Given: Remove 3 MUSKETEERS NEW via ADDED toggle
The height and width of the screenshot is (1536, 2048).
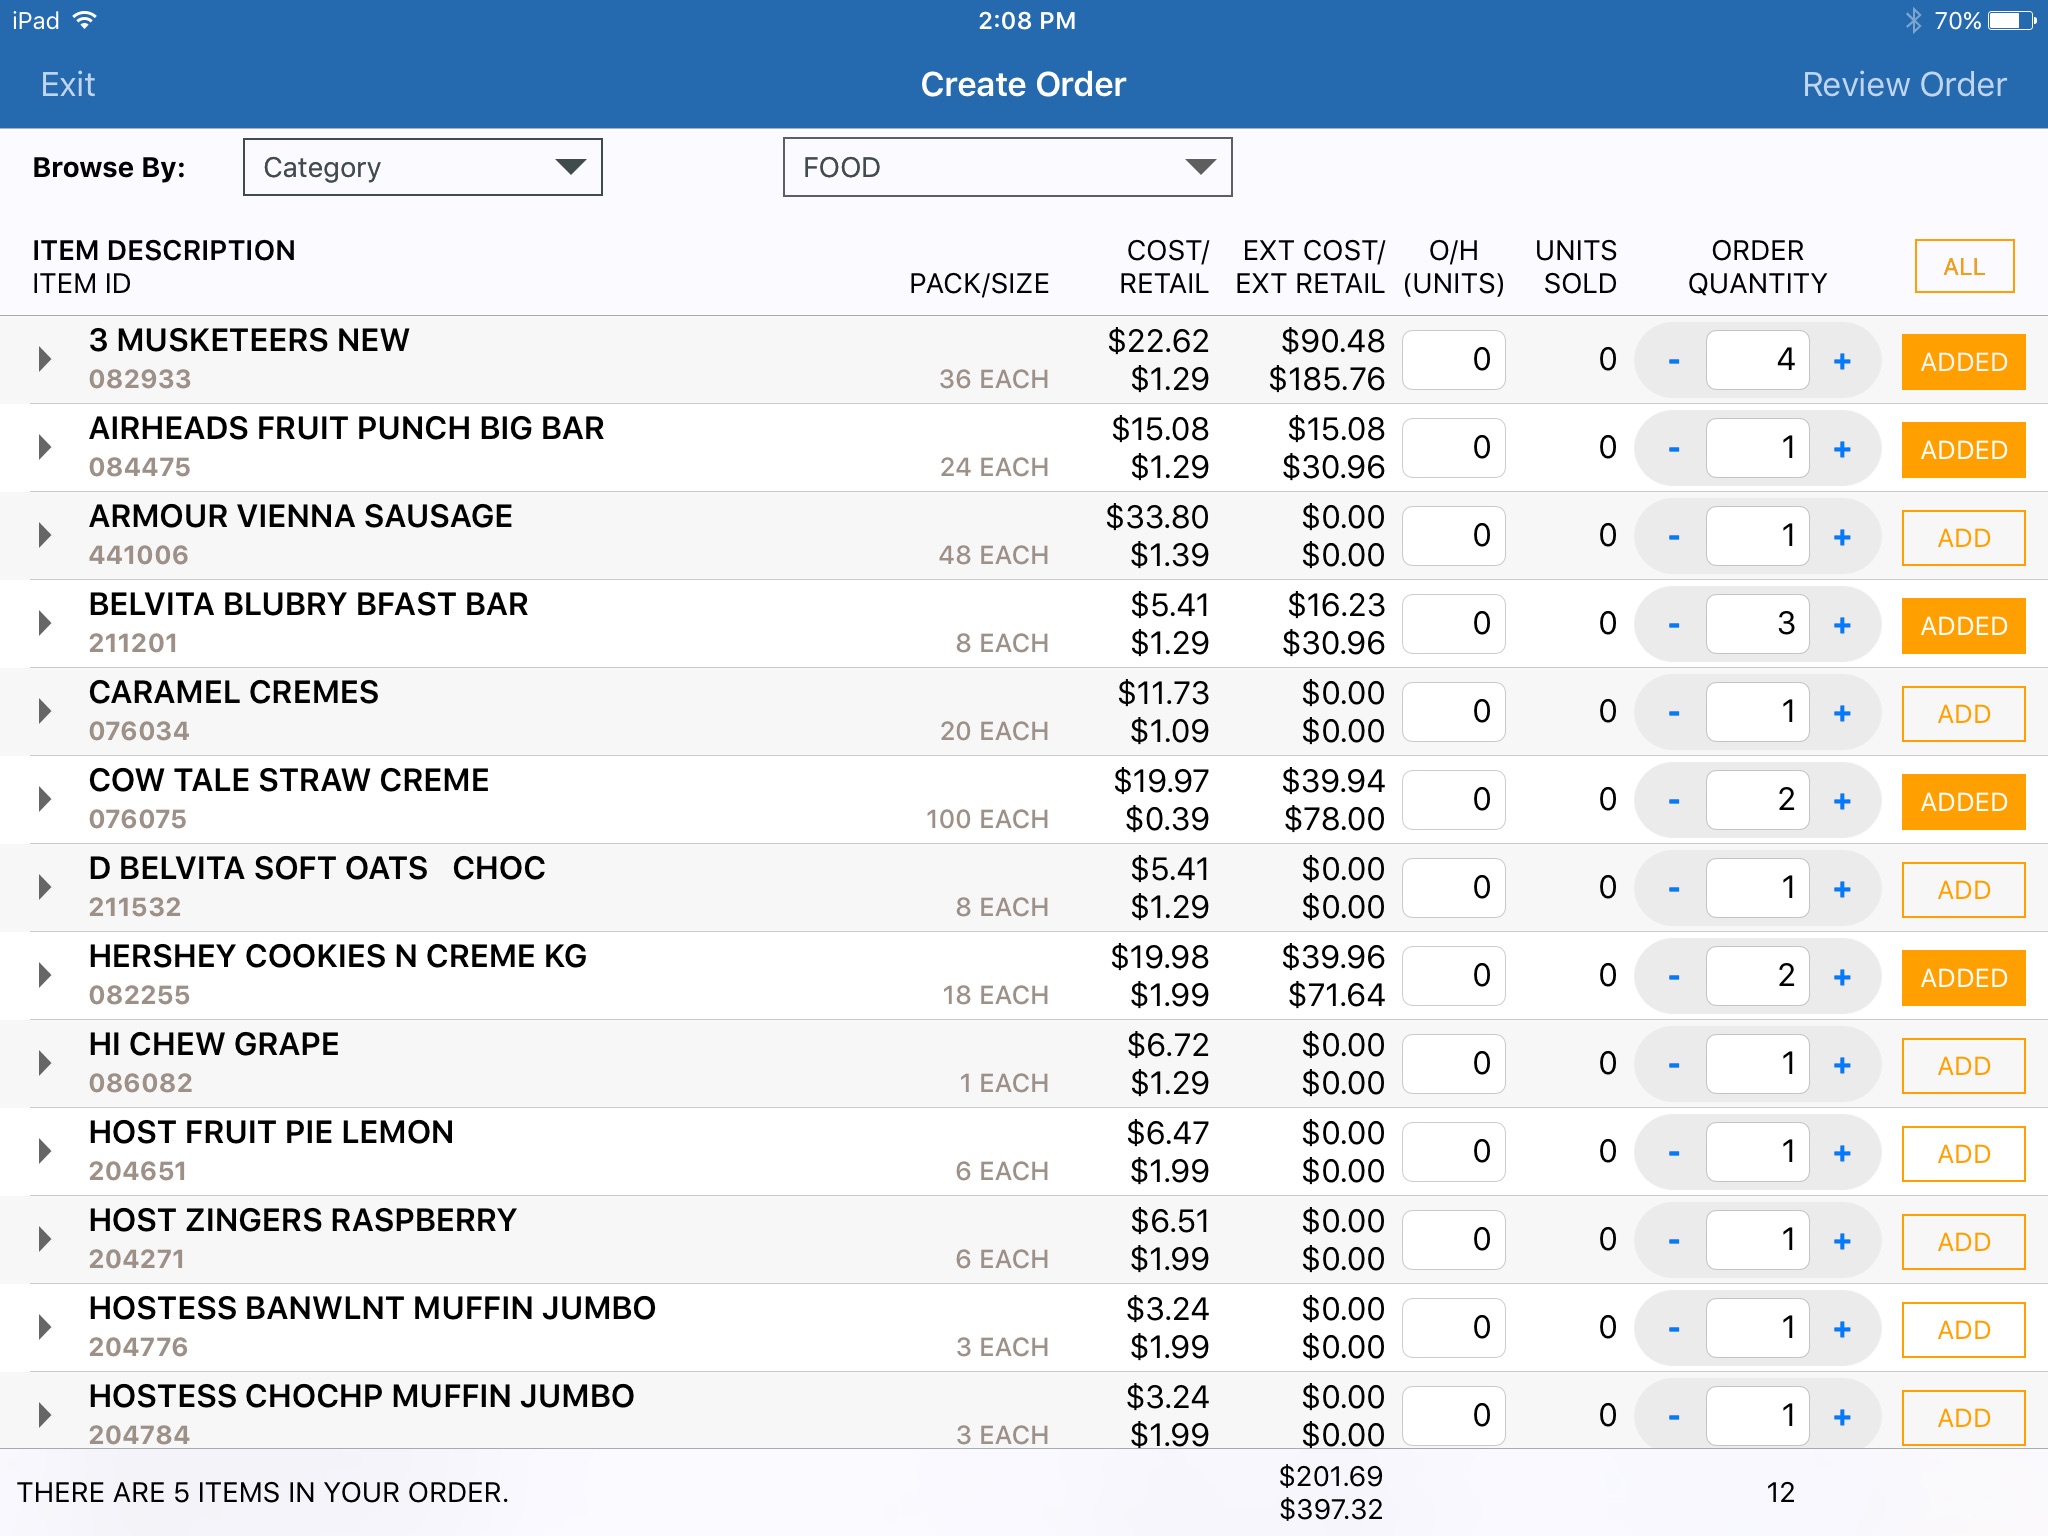Looking at the screenshot, I should [x=1963, y=362].
